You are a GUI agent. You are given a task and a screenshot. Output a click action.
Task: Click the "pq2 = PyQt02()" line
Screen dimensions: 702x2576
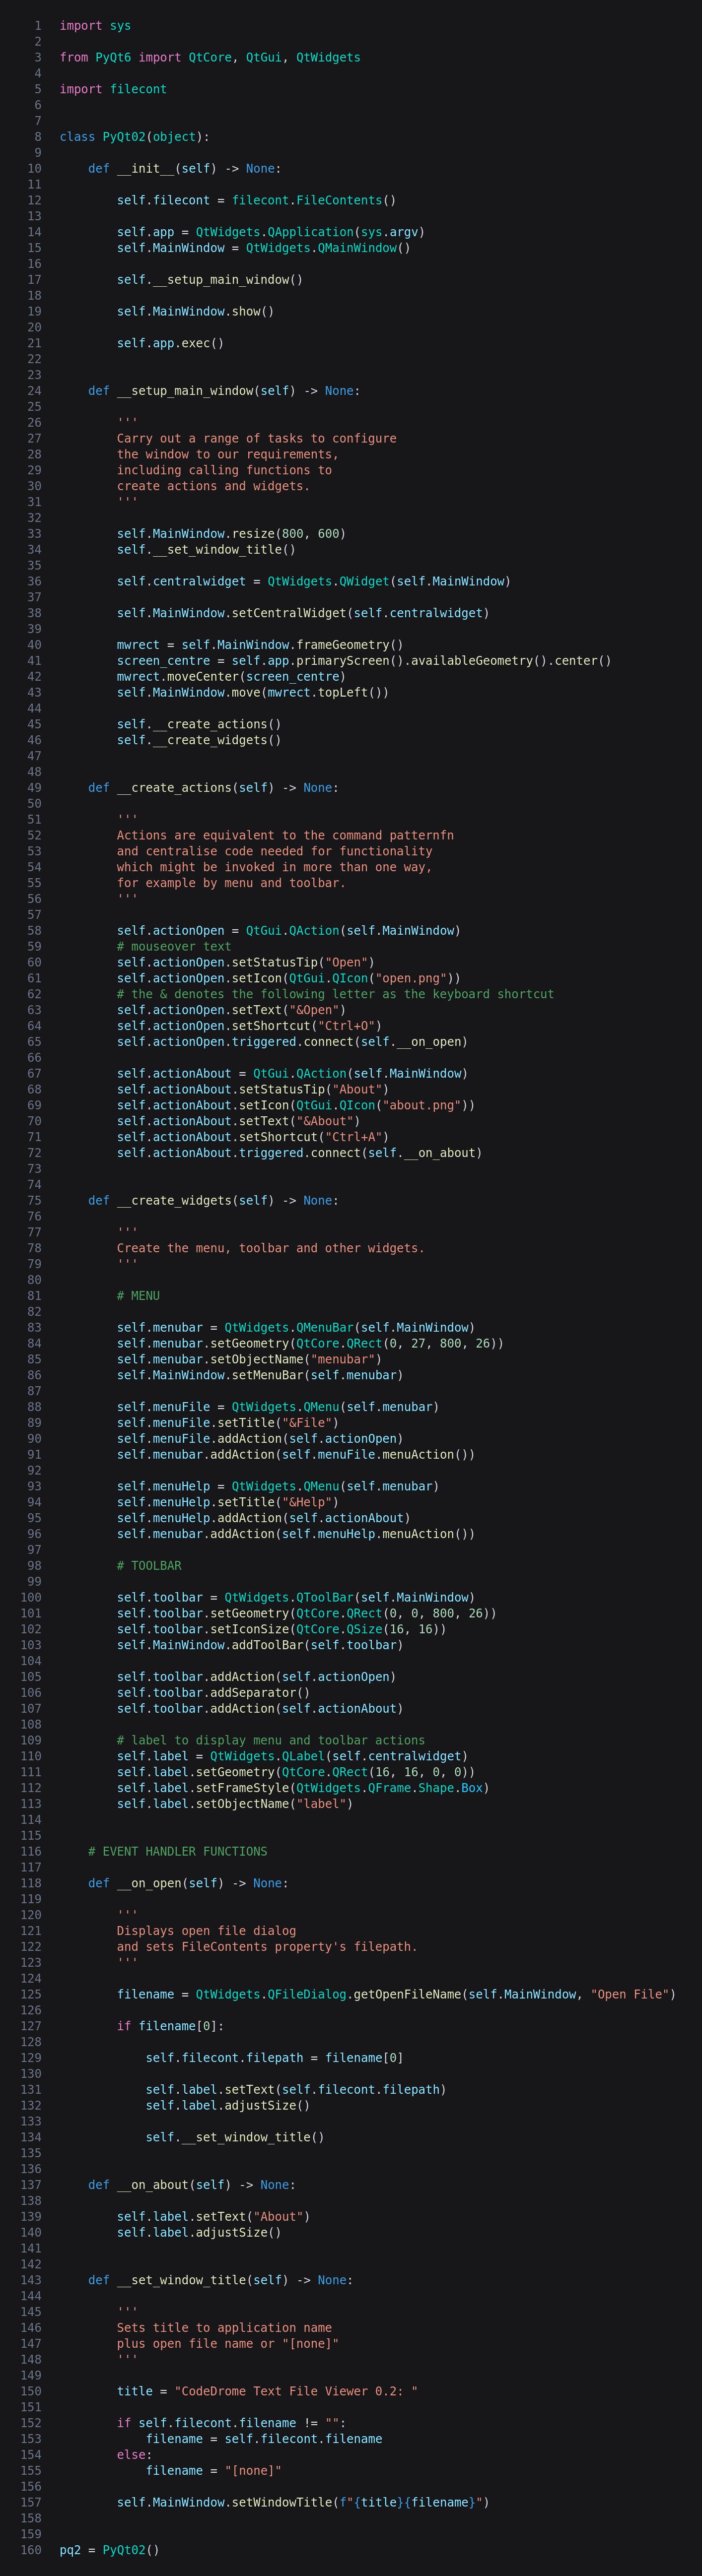pos(109,2550)
